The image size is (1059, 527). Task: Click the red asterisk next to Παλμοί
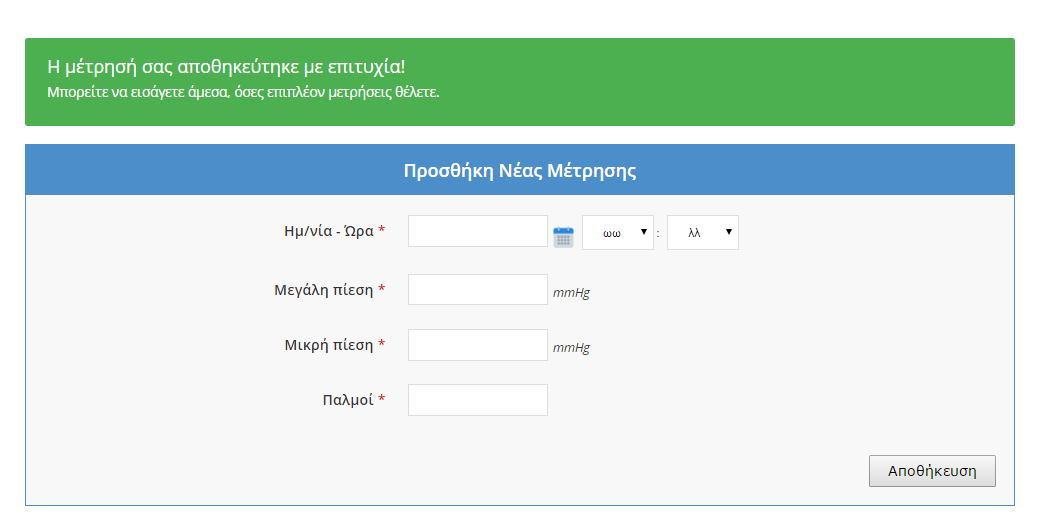click(x=381, y=400)
